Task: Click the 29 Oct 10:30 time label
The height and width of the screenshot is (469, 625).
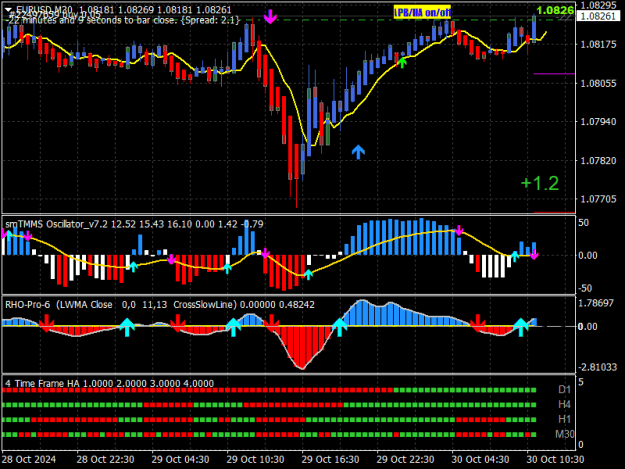Action: point(256,459)
